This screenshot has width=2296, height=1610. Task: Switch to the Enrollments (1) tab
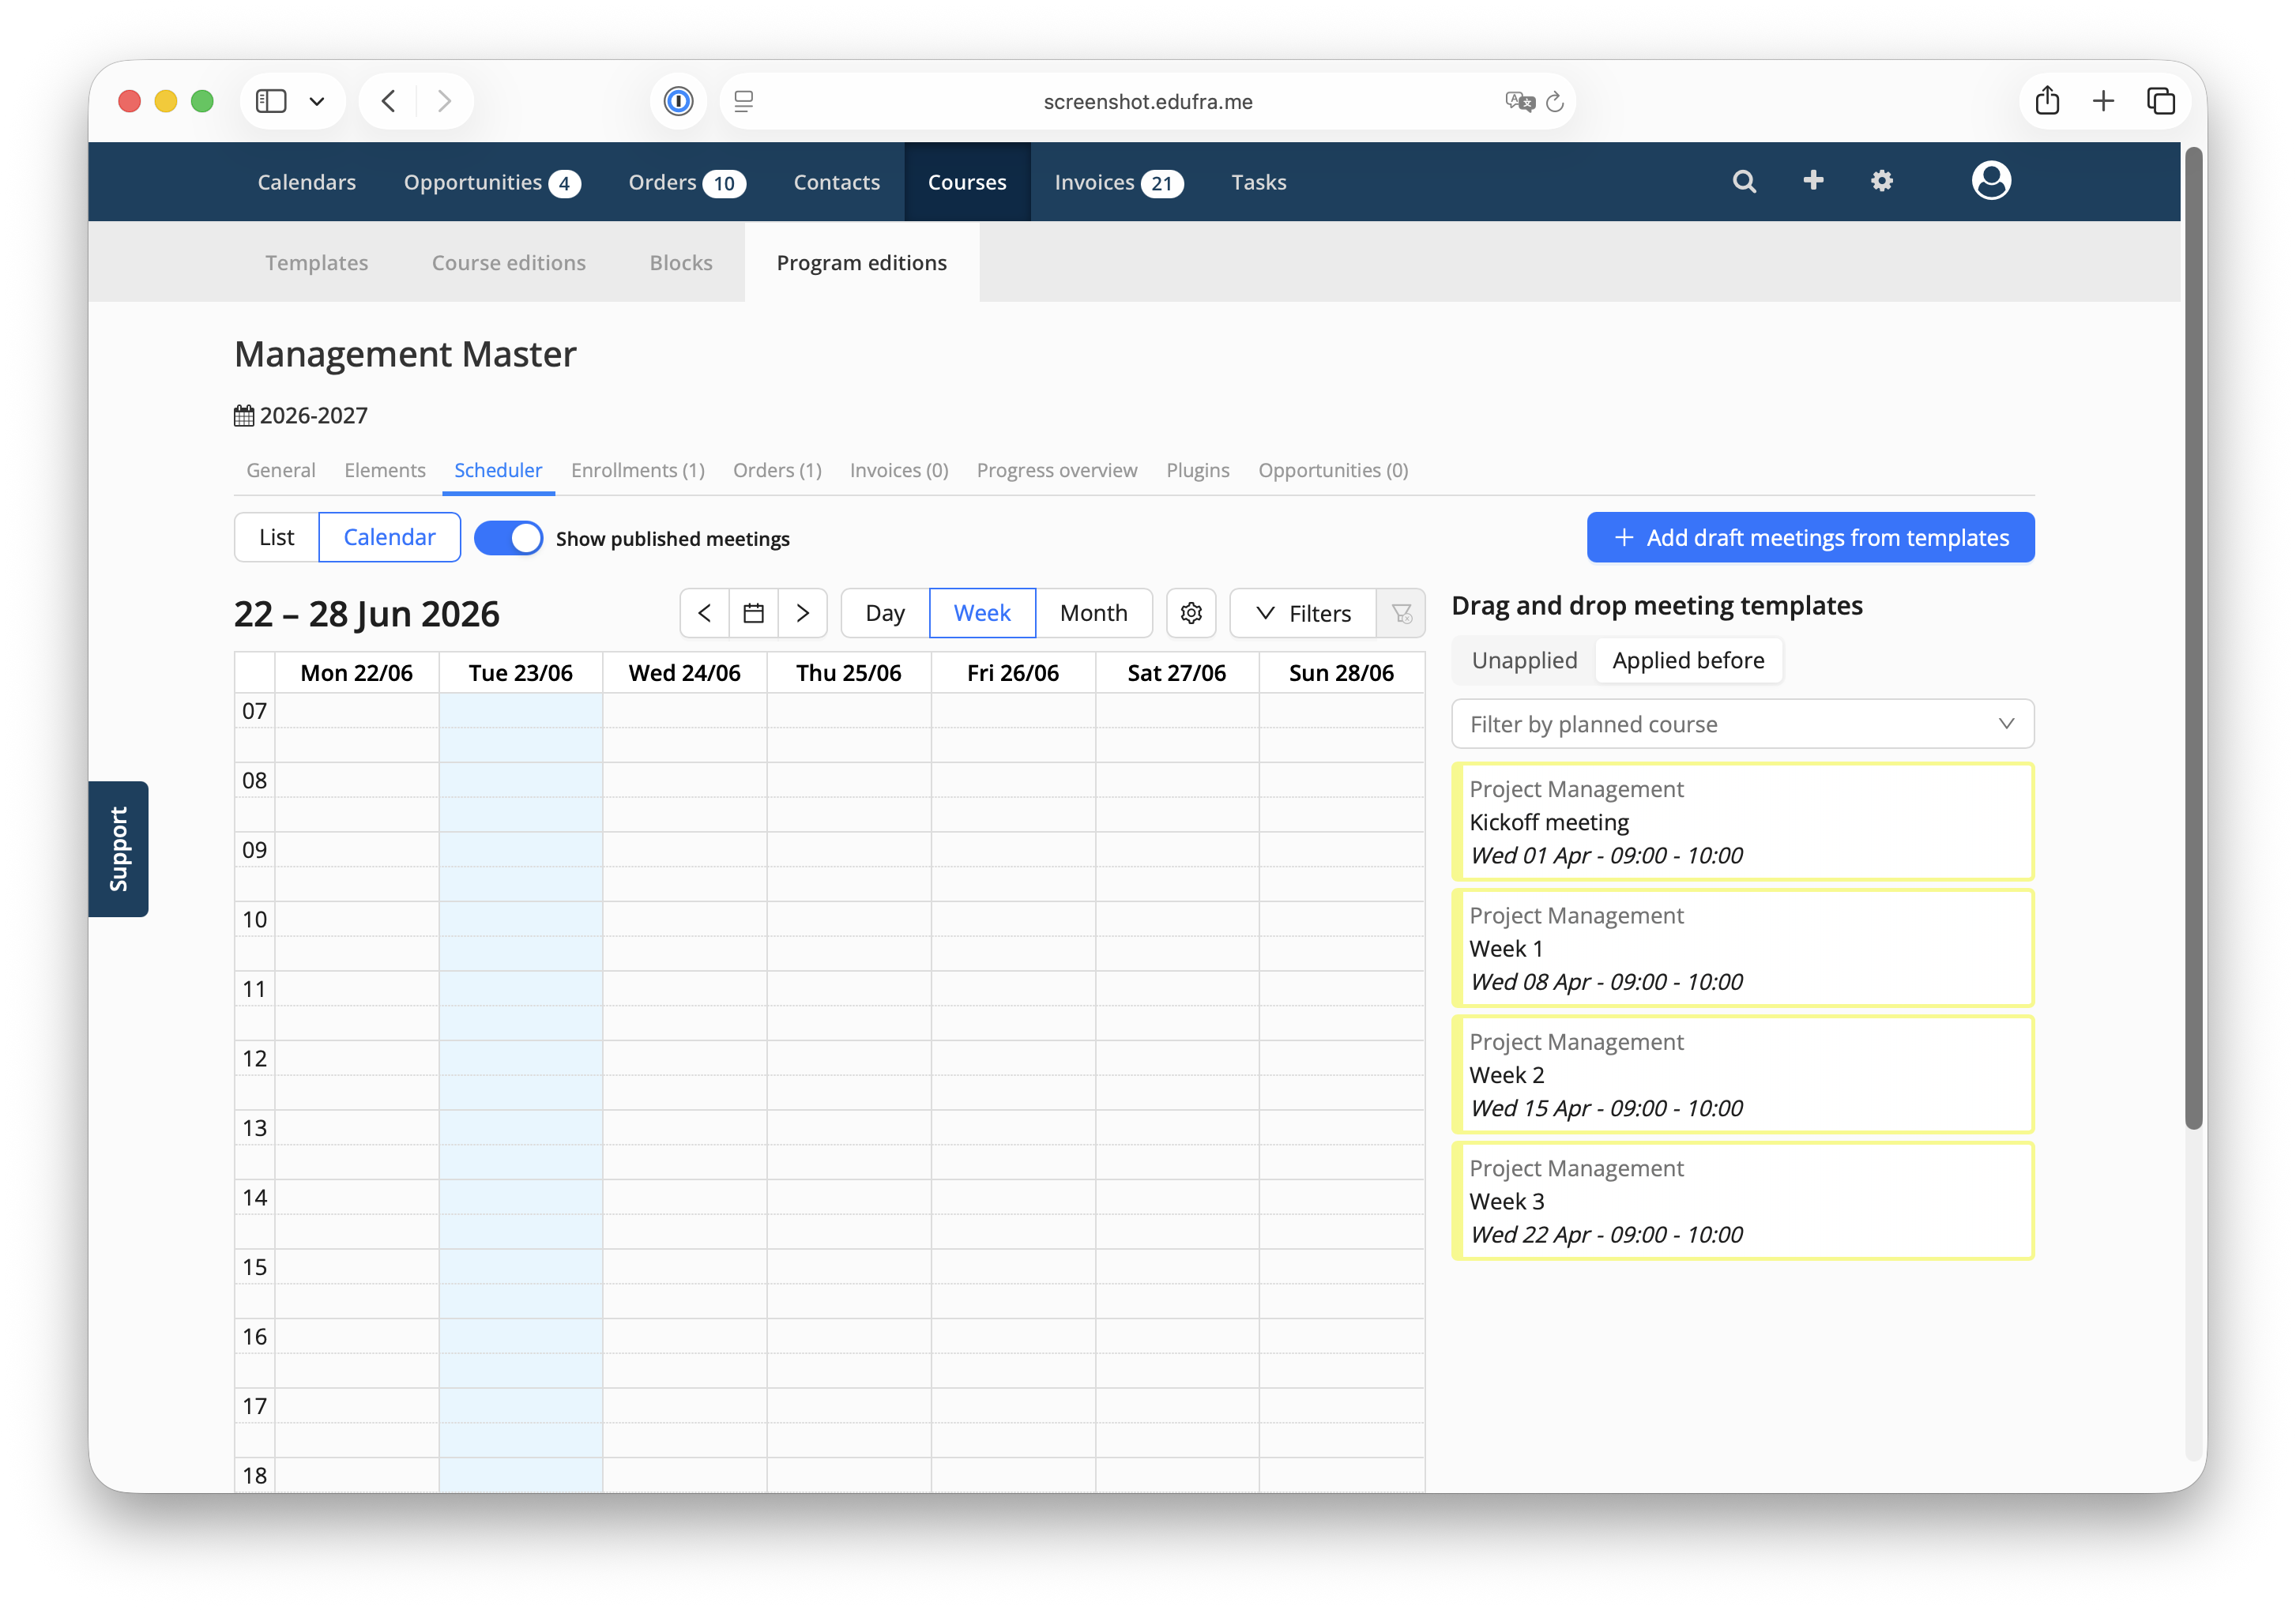click(x=638, y=470)
